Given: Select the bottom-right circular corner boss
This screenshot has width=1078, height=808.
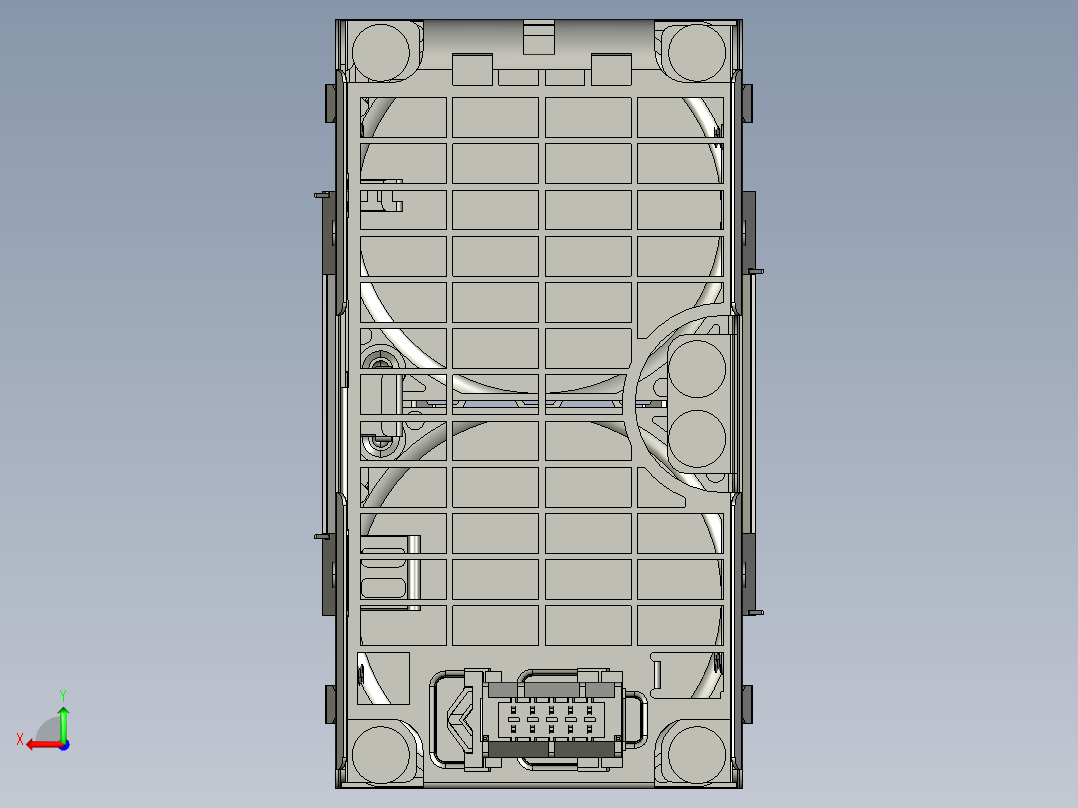Looking at the screenshot, I should click(x=696, y=754).
